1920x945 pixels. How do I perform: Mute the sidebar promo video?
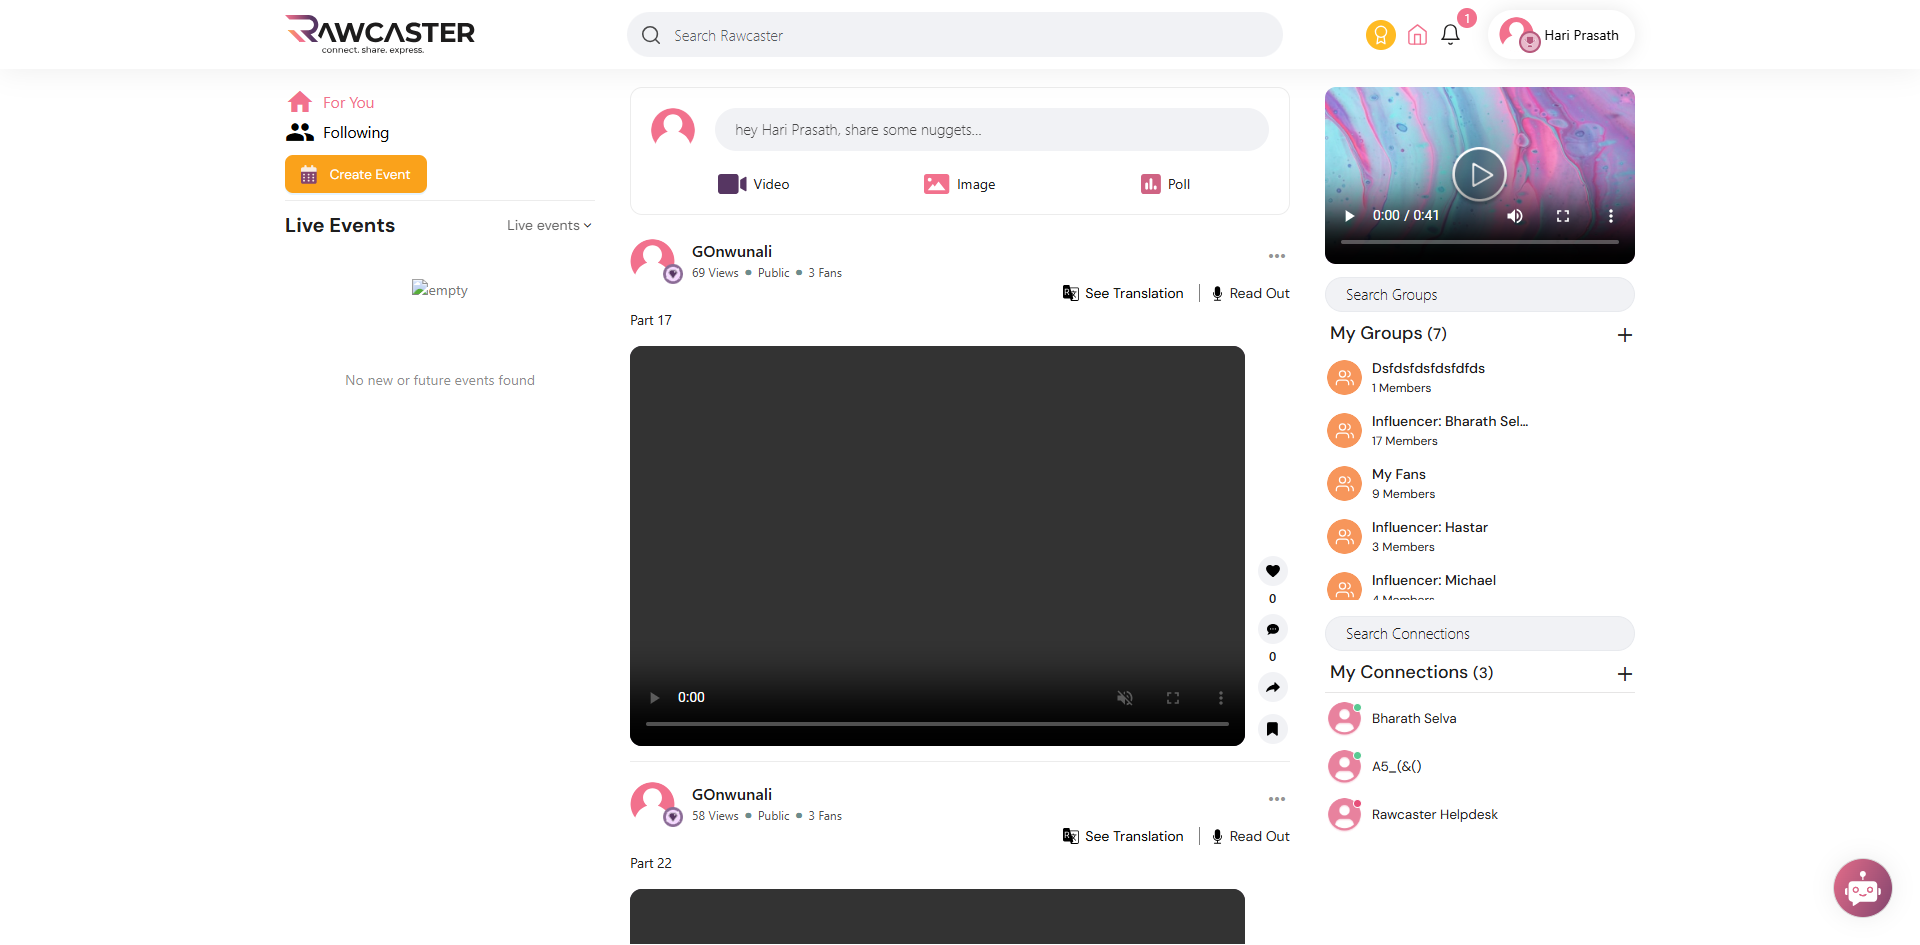(1515, 216)
